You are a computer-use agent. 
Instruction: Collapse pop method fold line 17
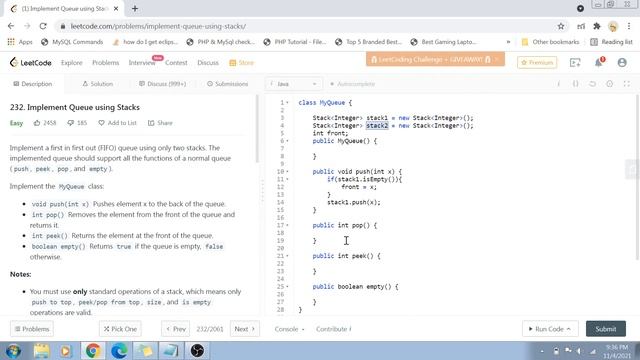(x=287, y=225)
